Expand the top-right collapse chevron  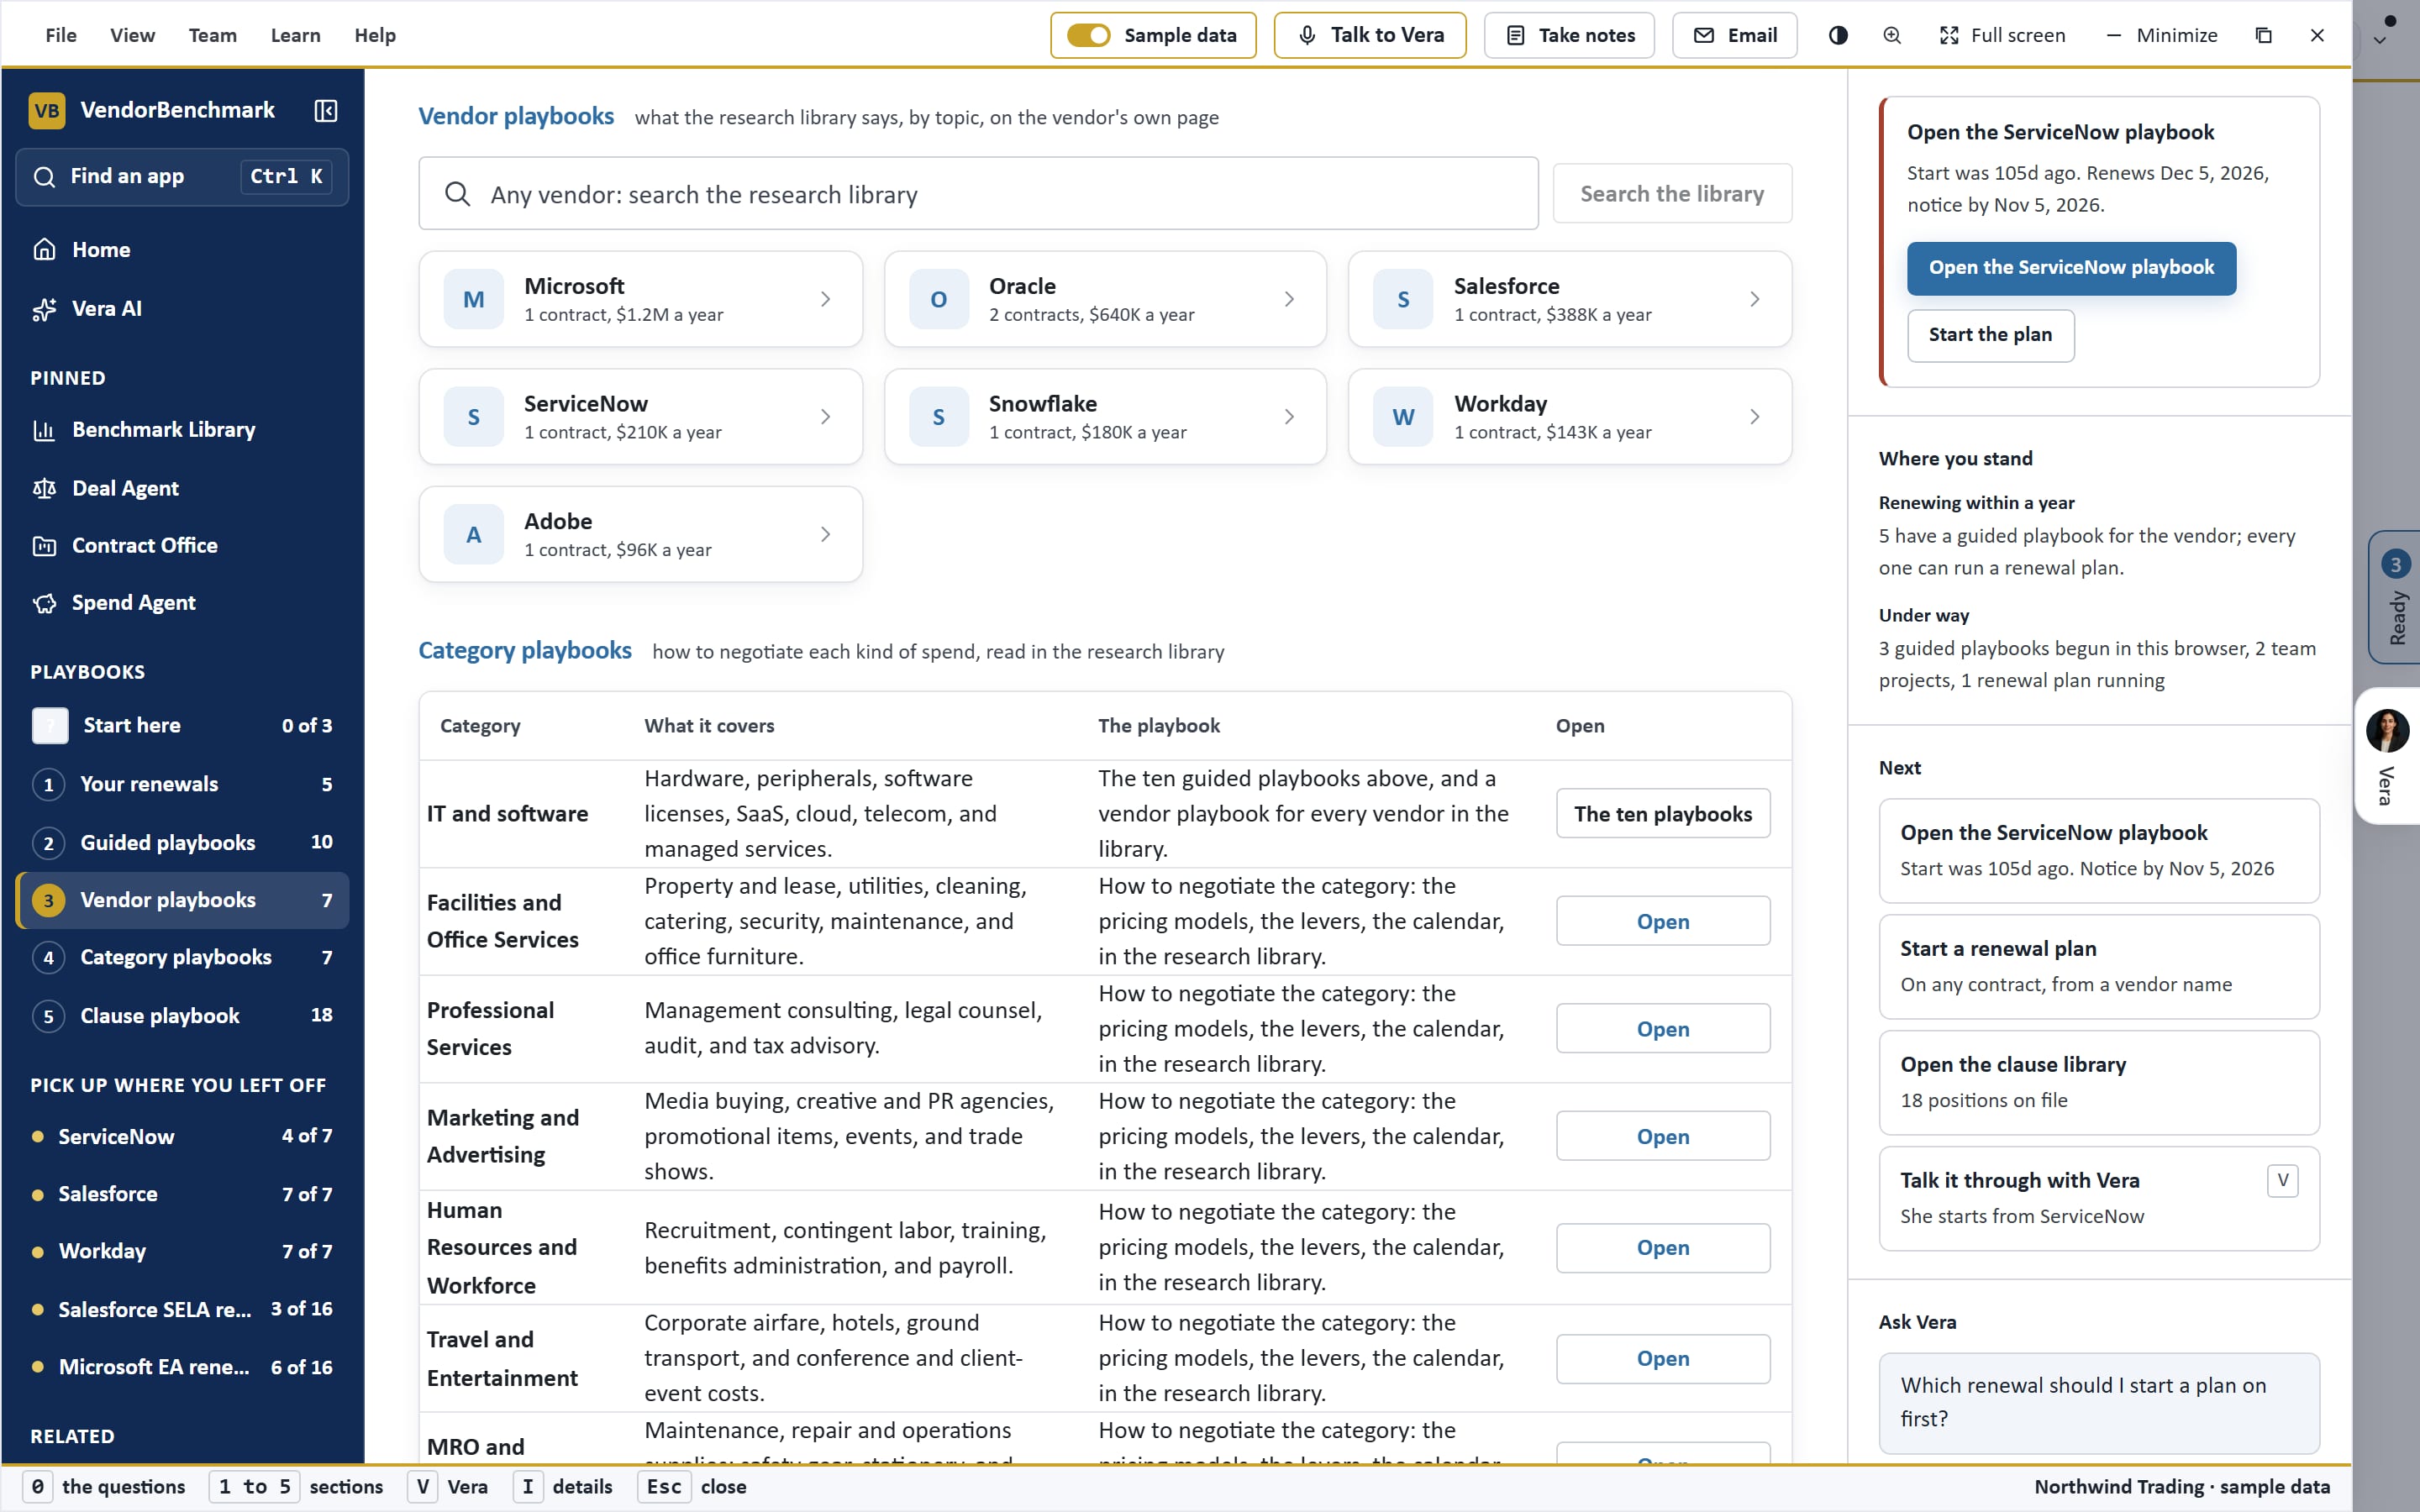tap(2380, 40)
